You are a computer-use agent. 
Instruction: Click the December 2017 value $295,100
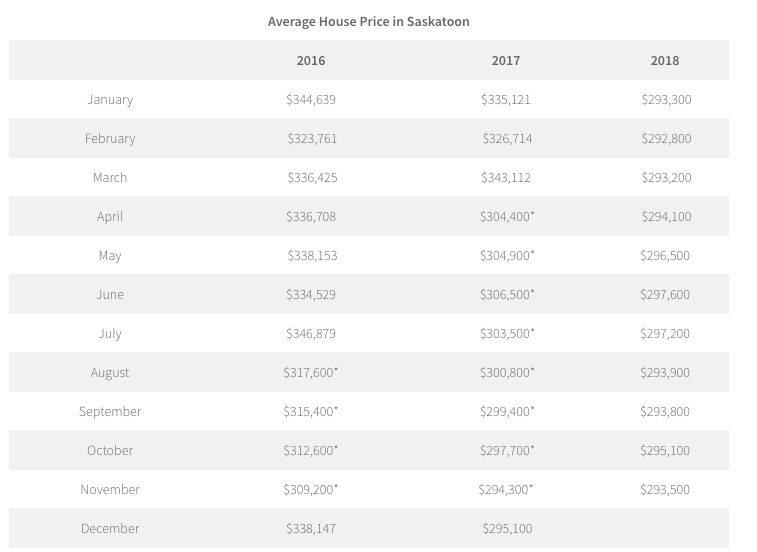point(507,529)
